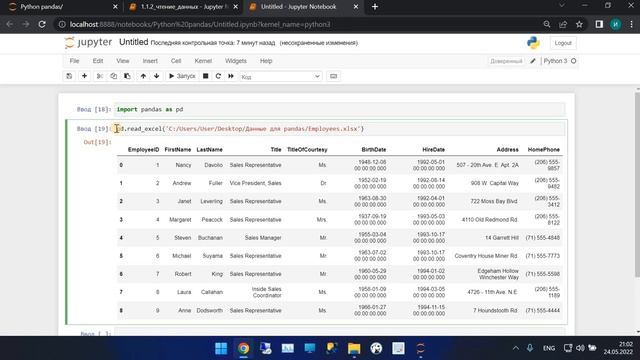640x360 pixels.
Task: Share this page icon in the address bar
Action: coord(563,24)
